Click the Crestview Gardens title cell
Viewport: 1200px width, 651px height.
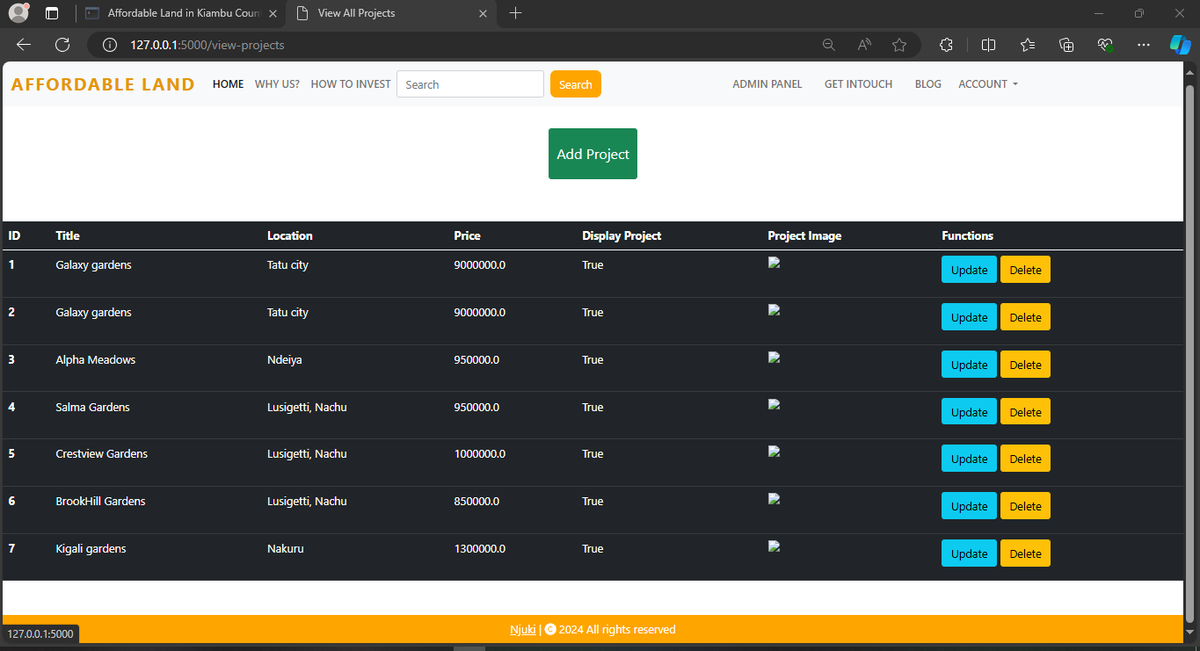coord(102,454)
